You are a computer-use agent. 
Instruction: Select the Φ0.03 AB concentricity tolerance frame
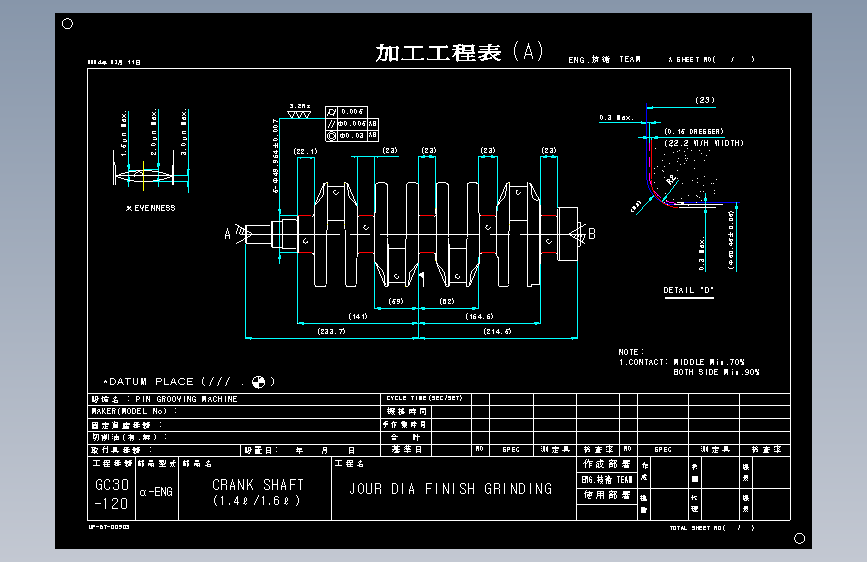(352, 136)
